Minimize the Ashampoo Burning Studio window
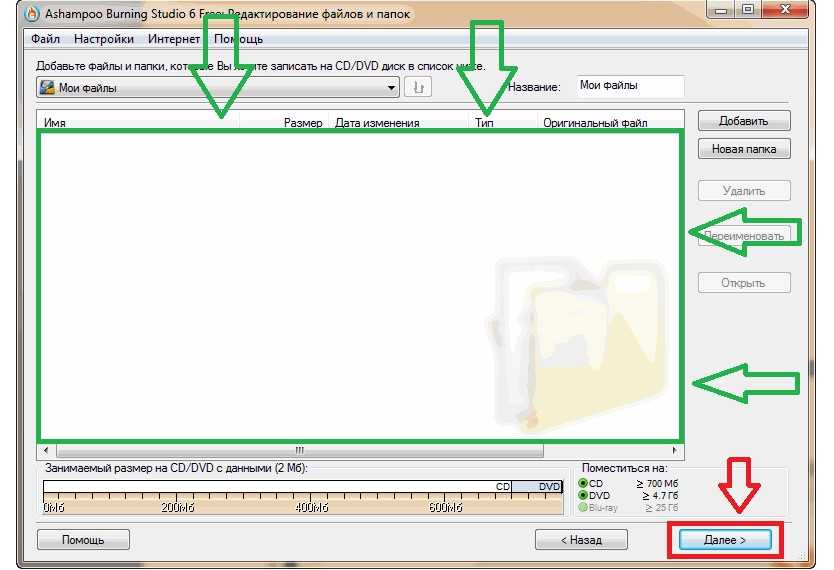Image resolution: width=834 pixels, height=570 pixels. pos(721,10)
